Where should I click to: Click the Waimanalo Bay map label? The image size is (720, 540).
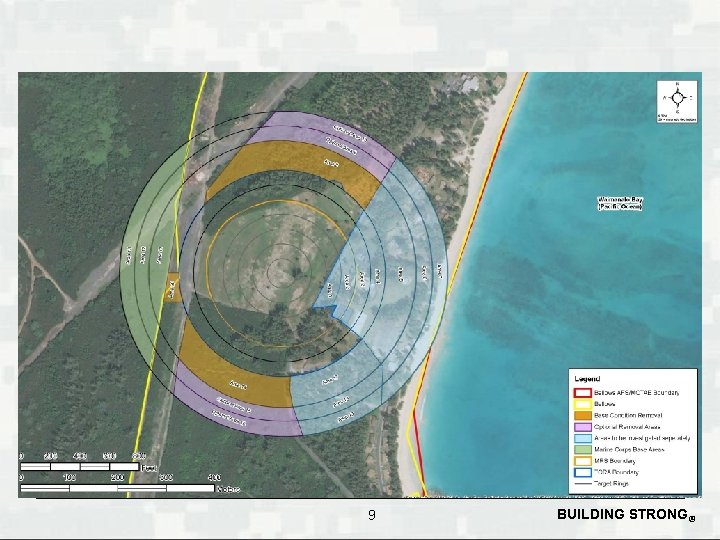click(620, 203)
